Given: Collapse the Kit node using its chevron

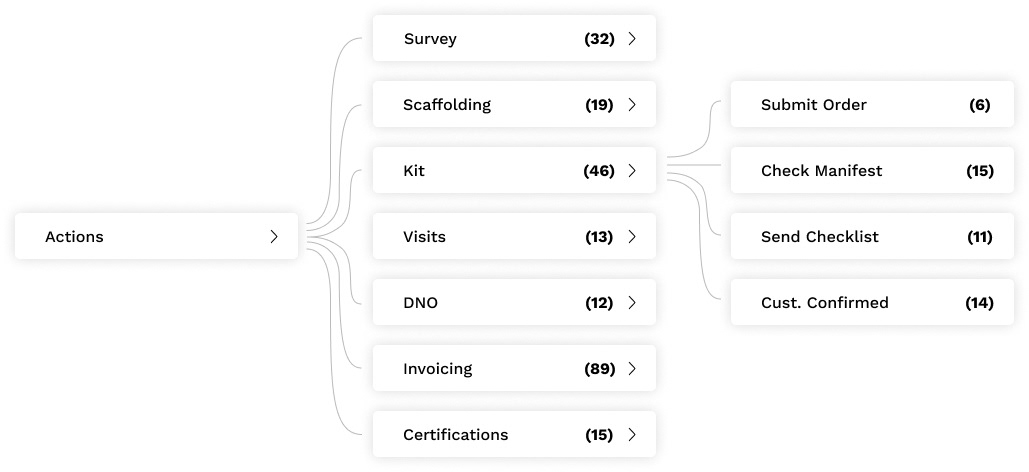Looking at the screenshot, I should (632, 171).
